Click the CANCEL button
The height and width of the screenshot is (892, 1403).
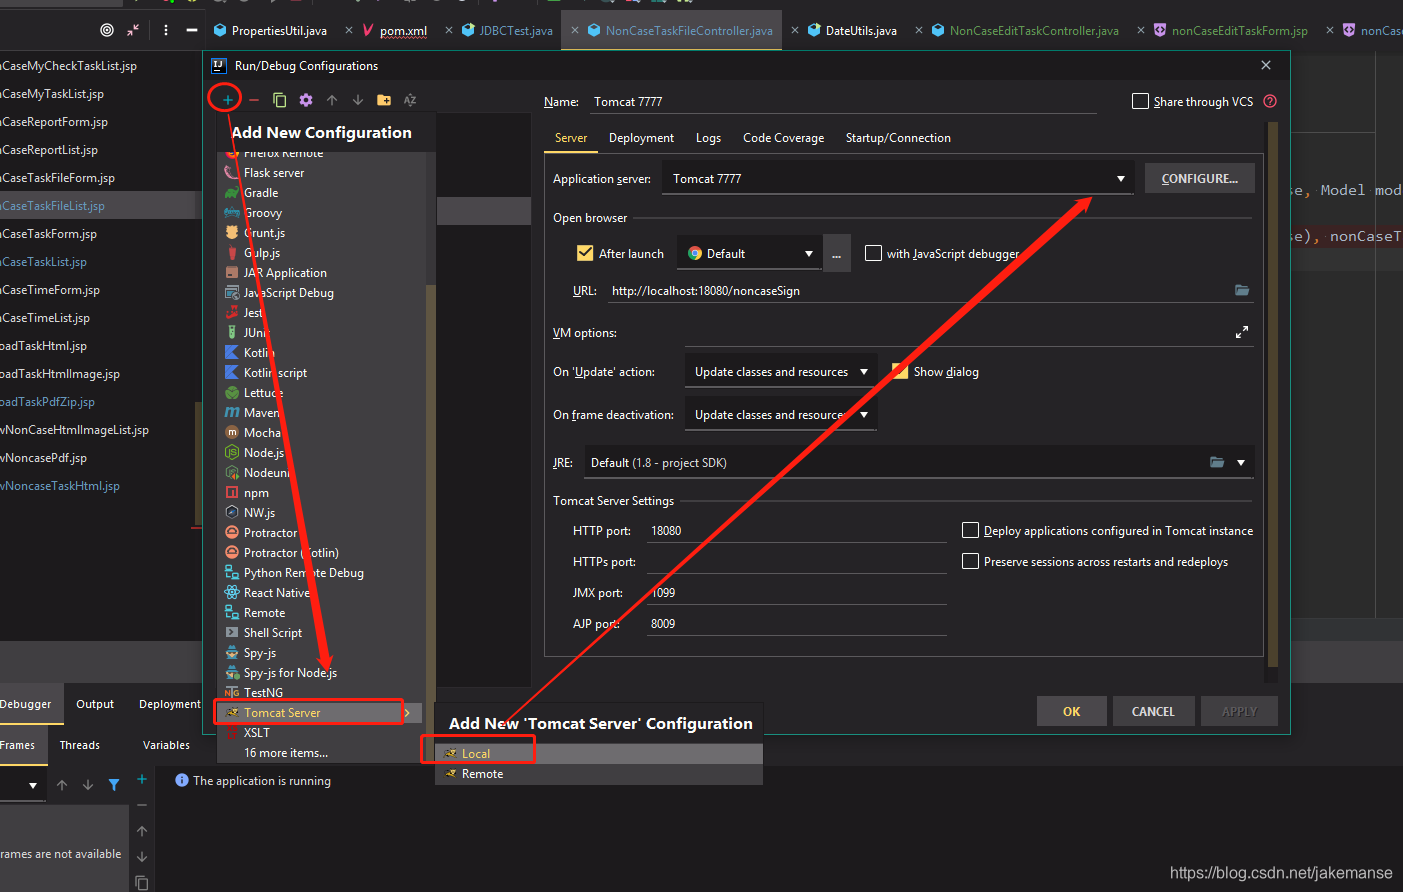coord(1153,711)
